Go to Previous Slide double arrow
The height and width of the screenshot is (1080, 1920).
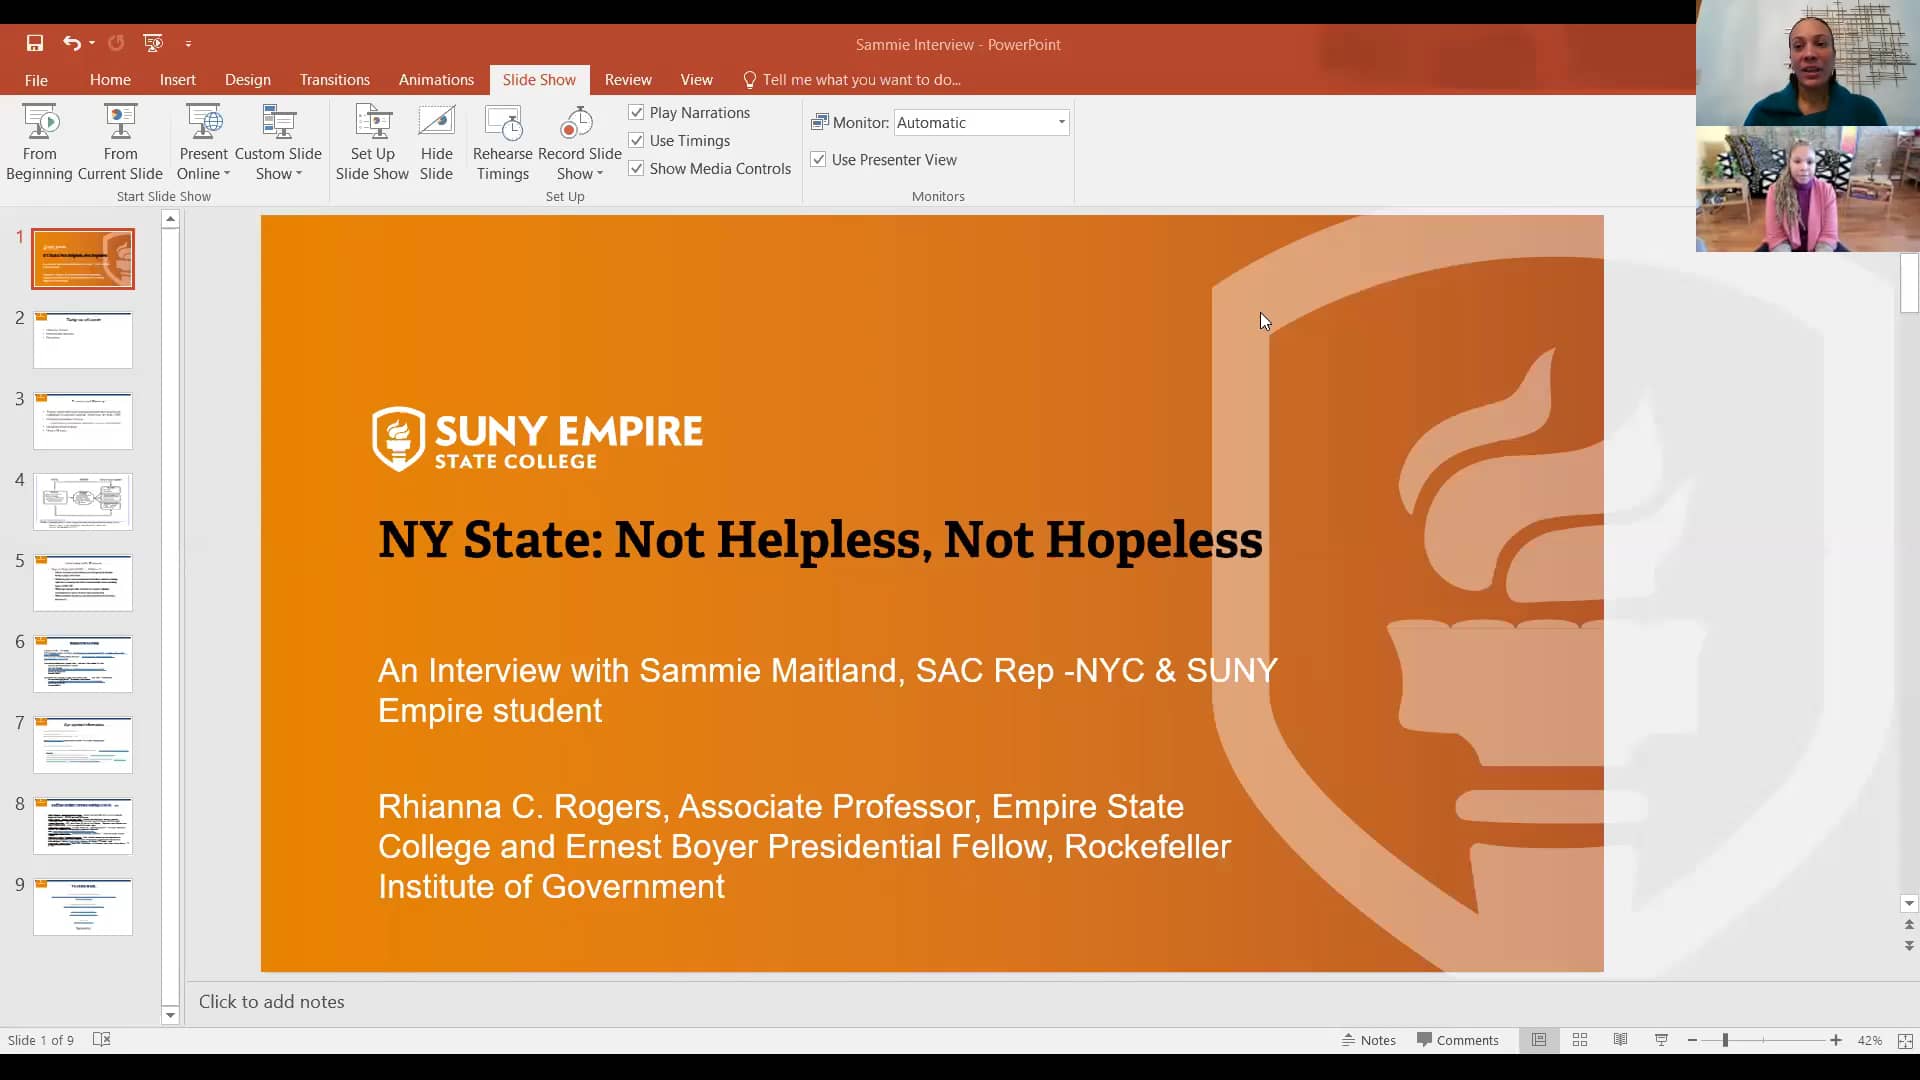1909,925
